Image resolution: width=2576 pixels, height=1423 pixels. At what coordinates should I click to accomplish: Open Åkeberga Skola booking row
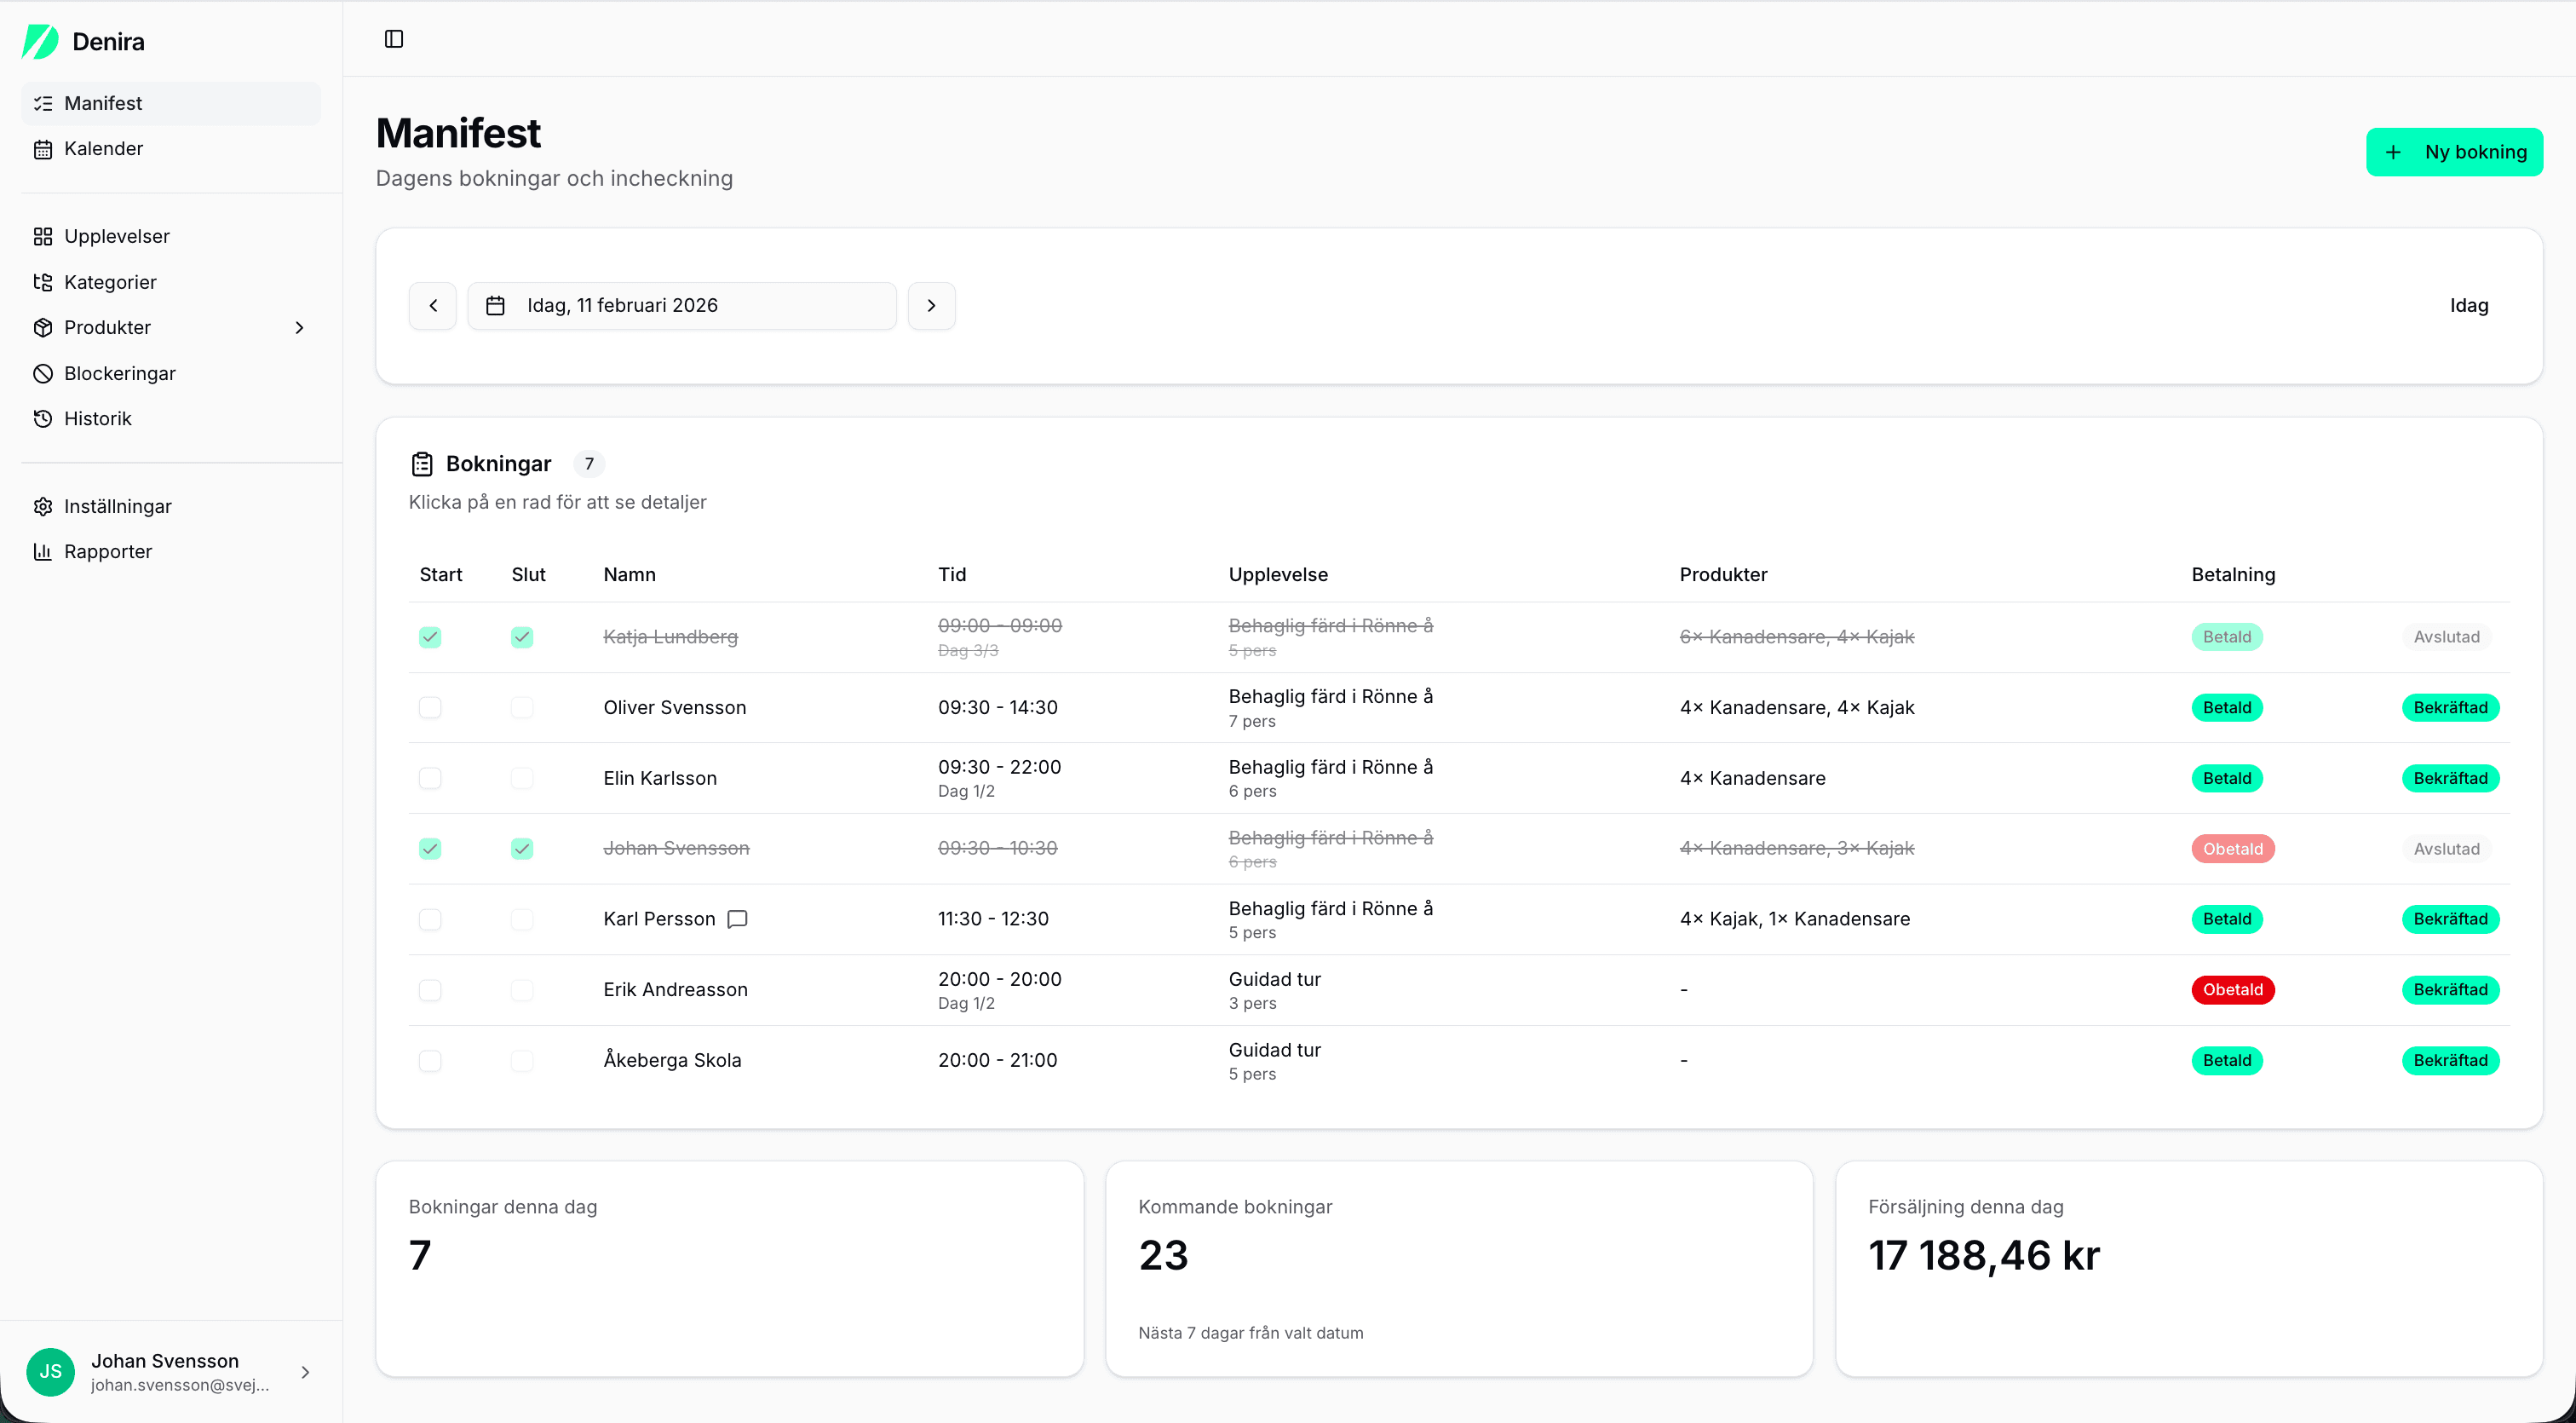(672, 1060)
